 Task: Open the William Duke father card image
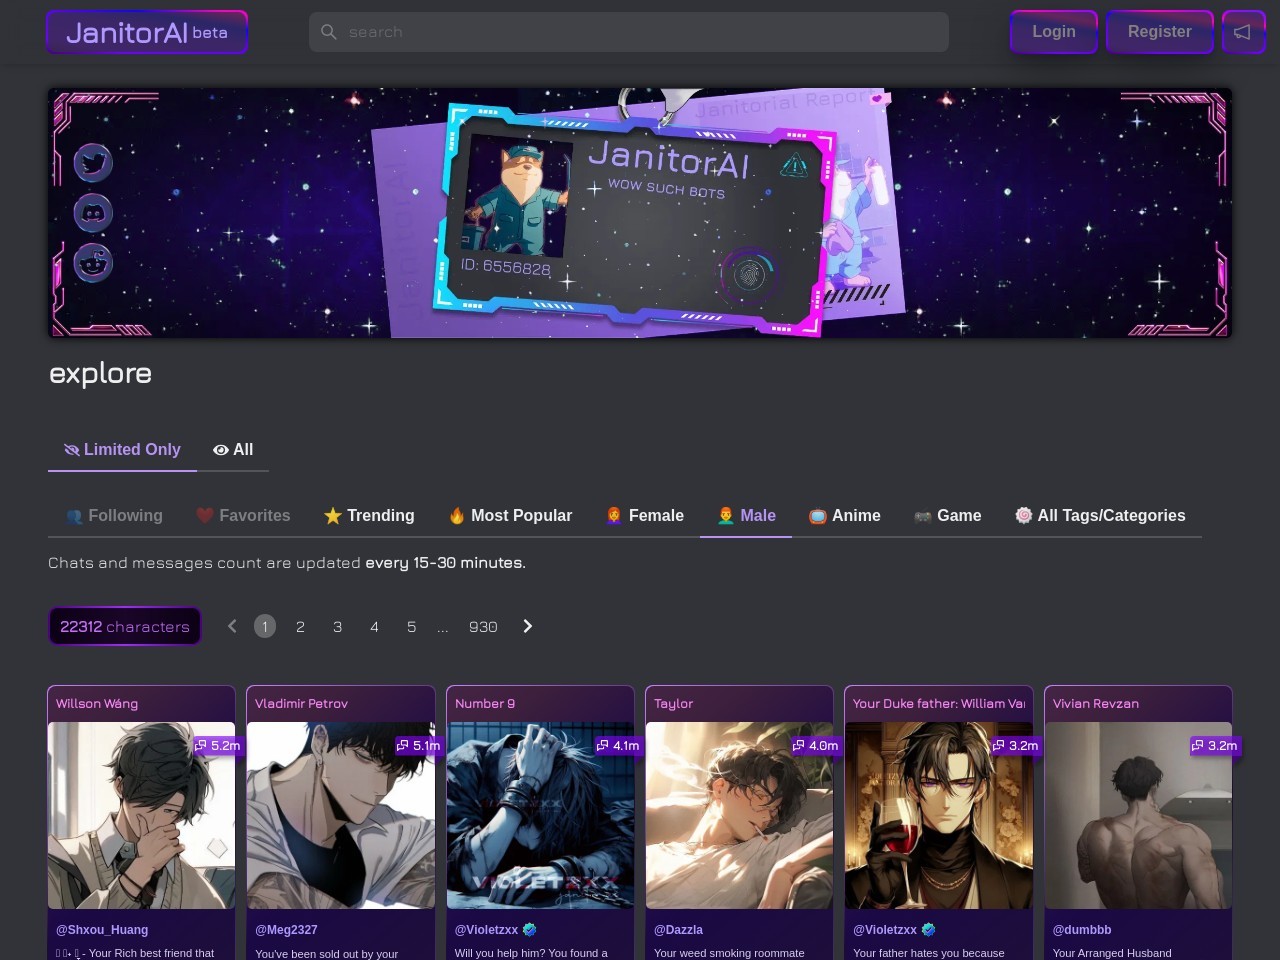939,815
